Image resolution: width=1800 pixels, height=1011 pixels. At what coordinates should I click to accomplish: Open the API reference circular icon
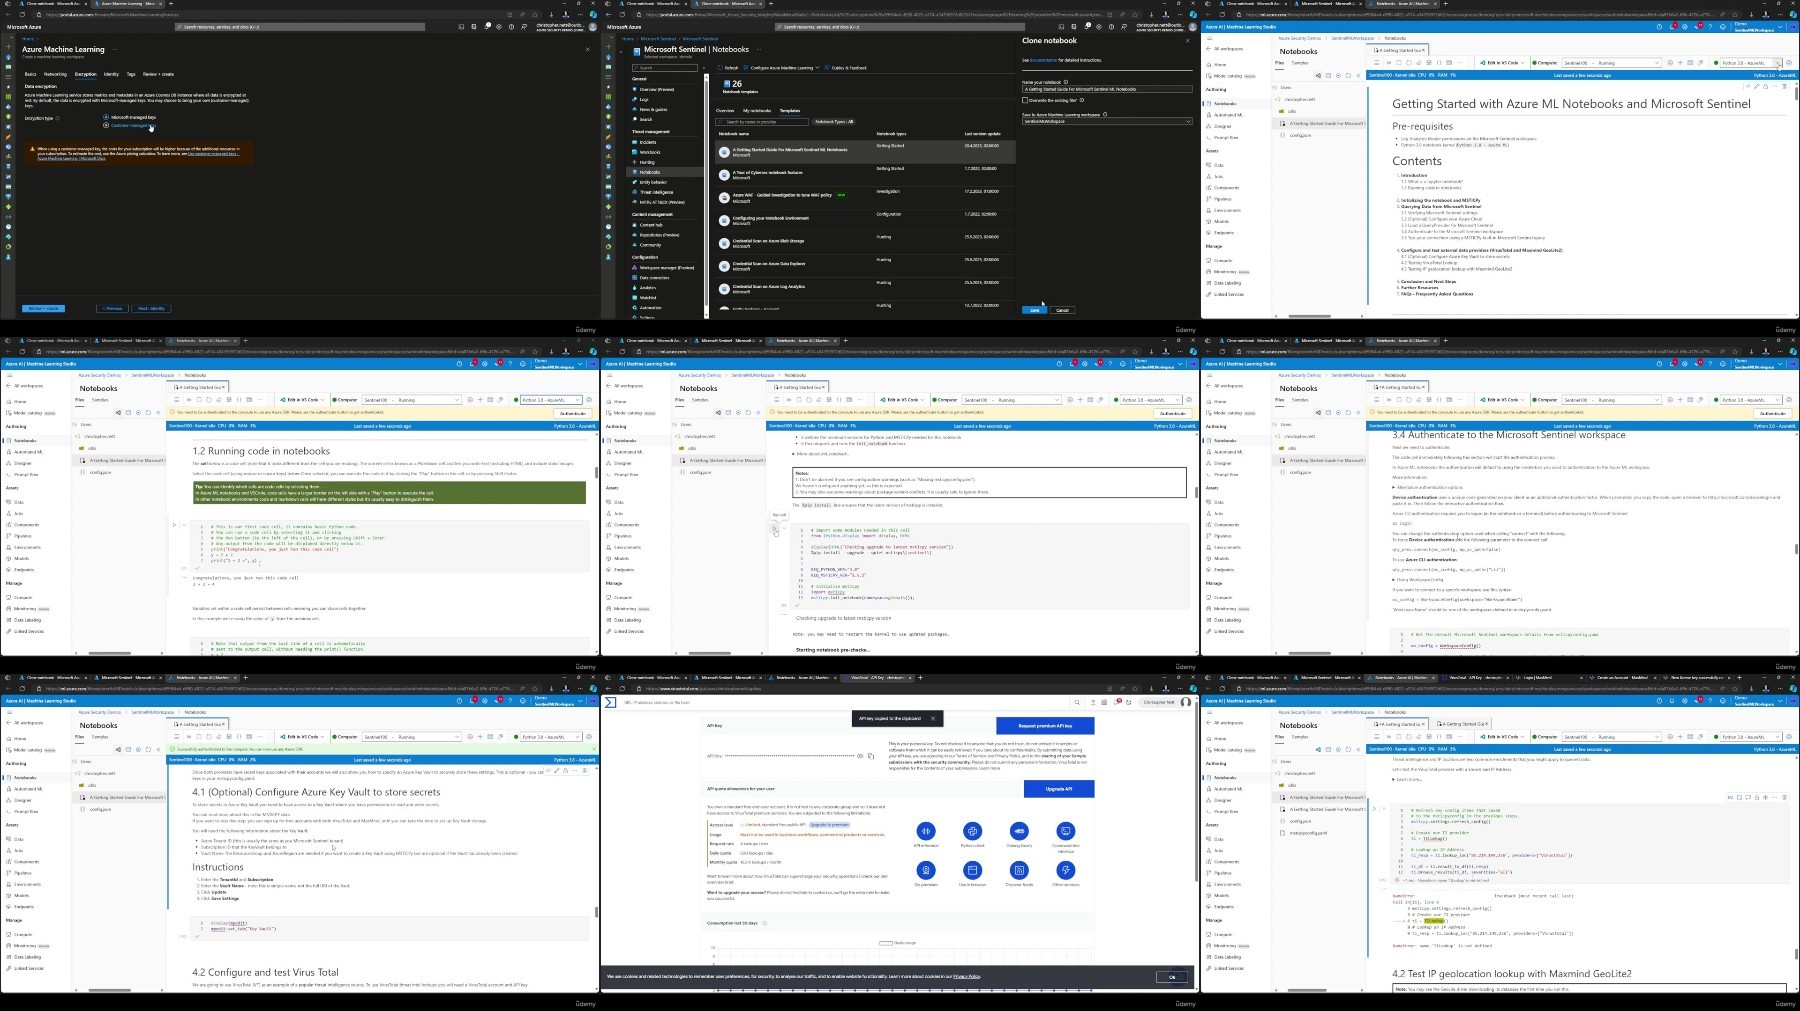[x=926, y=831]
